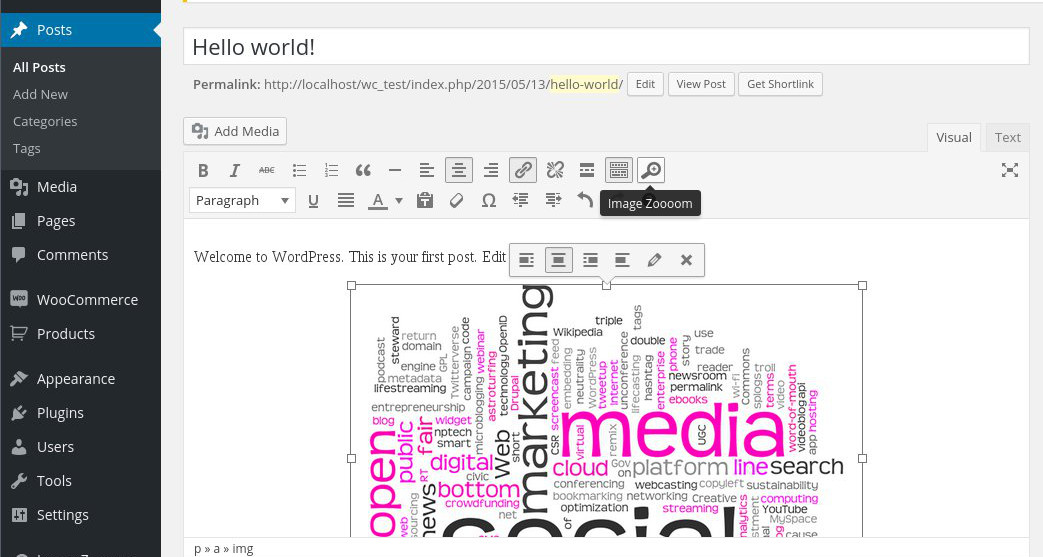
Task: Open Posts in the sidebar
Action: click(x=80, y=30)
